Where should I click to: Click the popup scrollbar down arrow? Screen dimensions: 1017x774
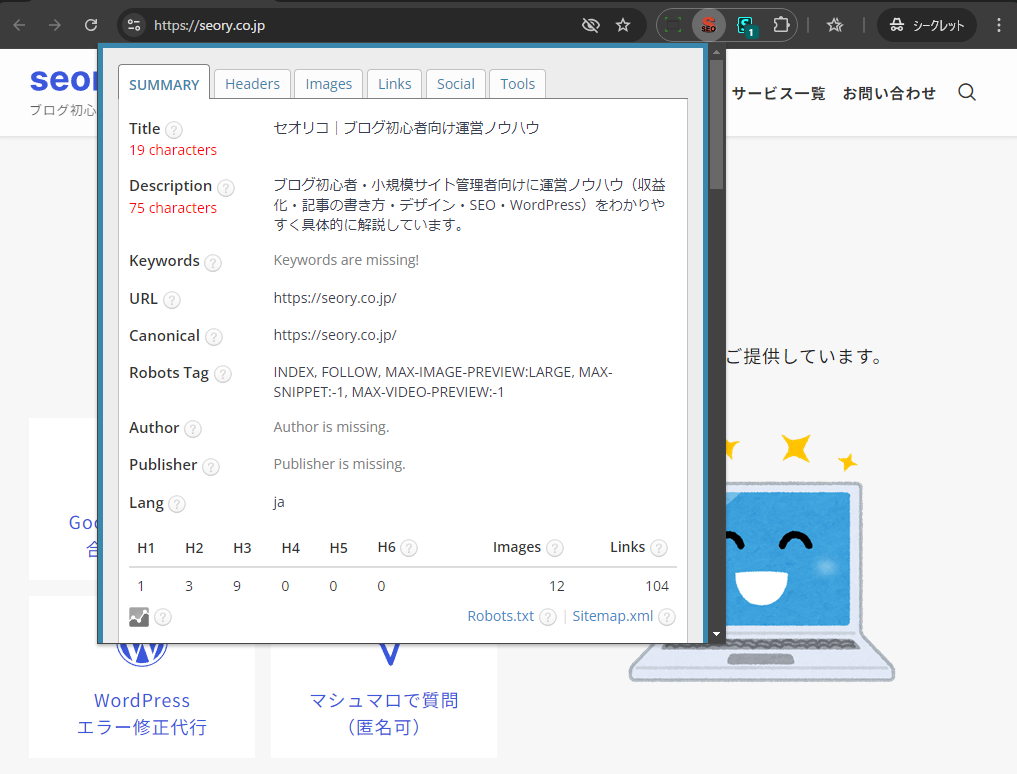click(716, 634)
